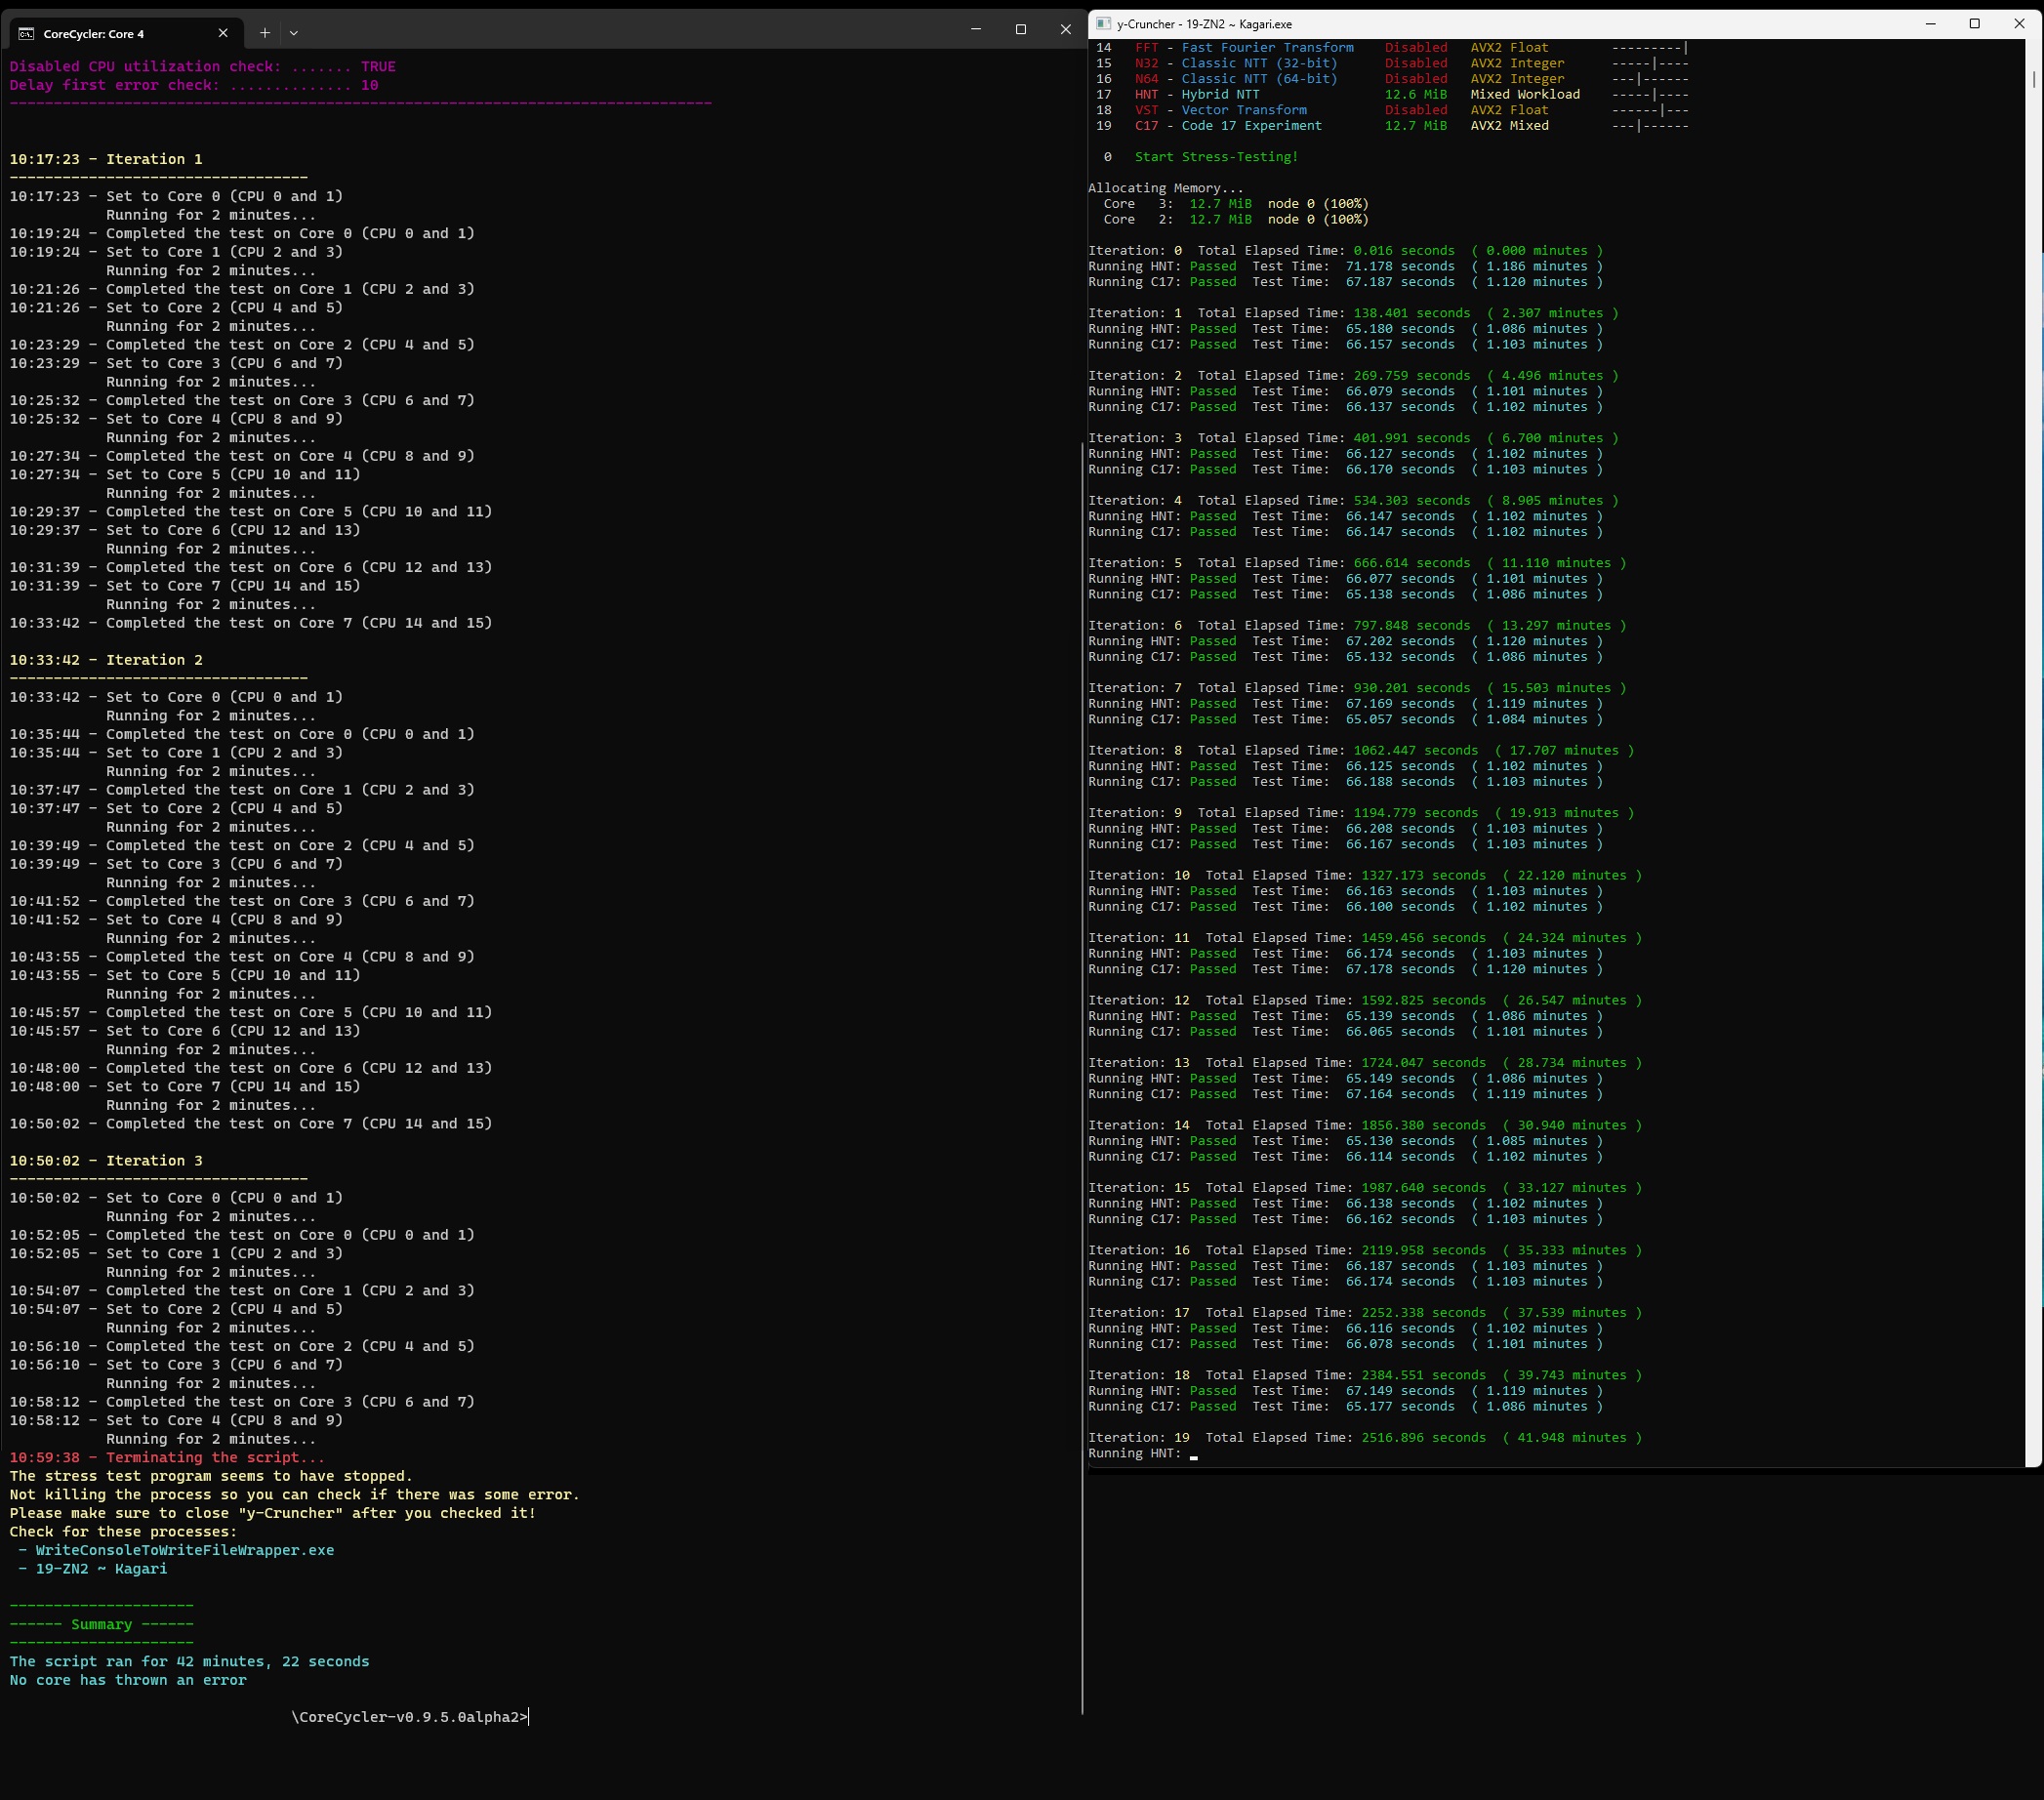Click the y-Cruncher window title bar icon
Image resolution: width=2044 pixels, height=1800 pixels.
[x=1103, y=24]
